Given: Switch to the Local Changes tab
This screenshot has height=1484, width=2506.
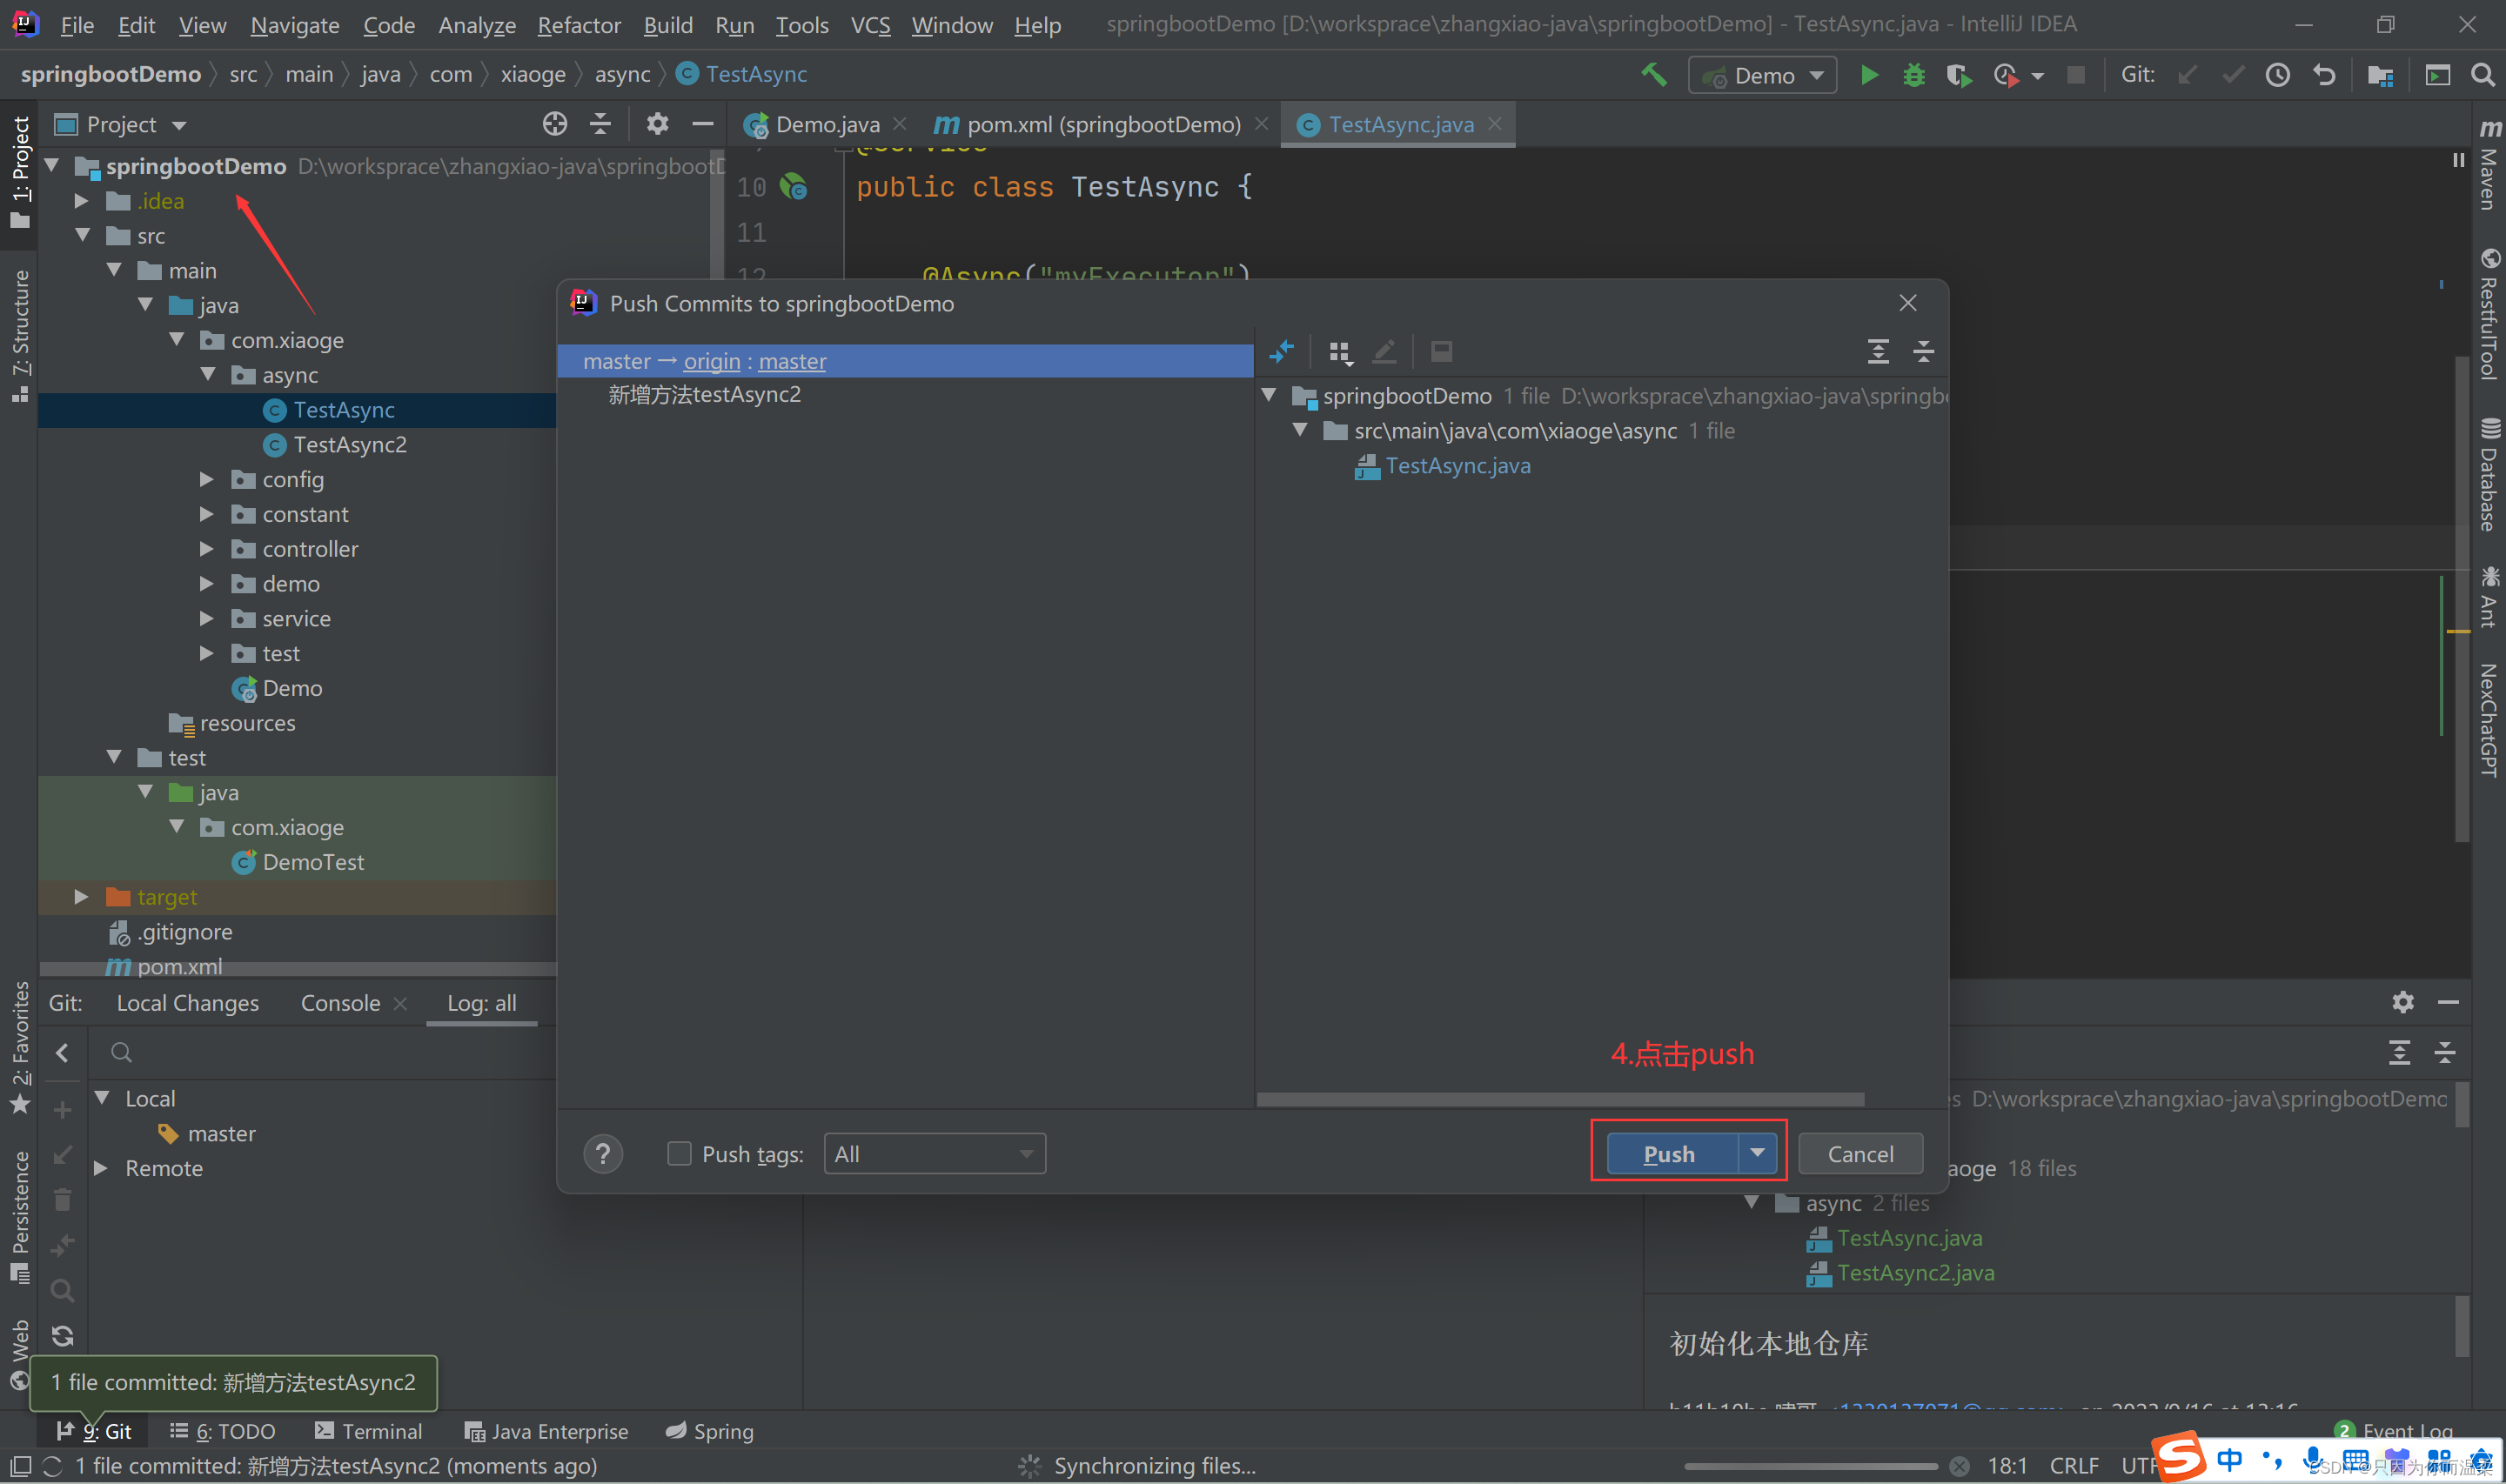Looking at the screenshot, I should [187, 1003].
